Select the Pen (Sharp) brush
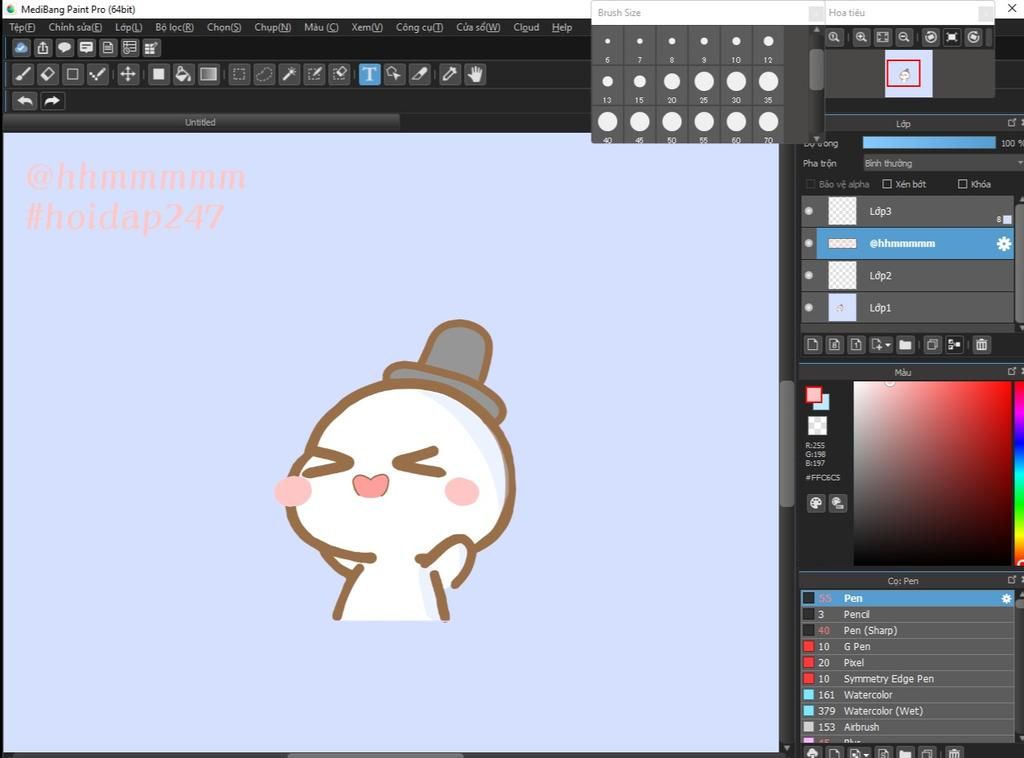The width and height of the screenshot is (1024, 758). pos(907,631)
